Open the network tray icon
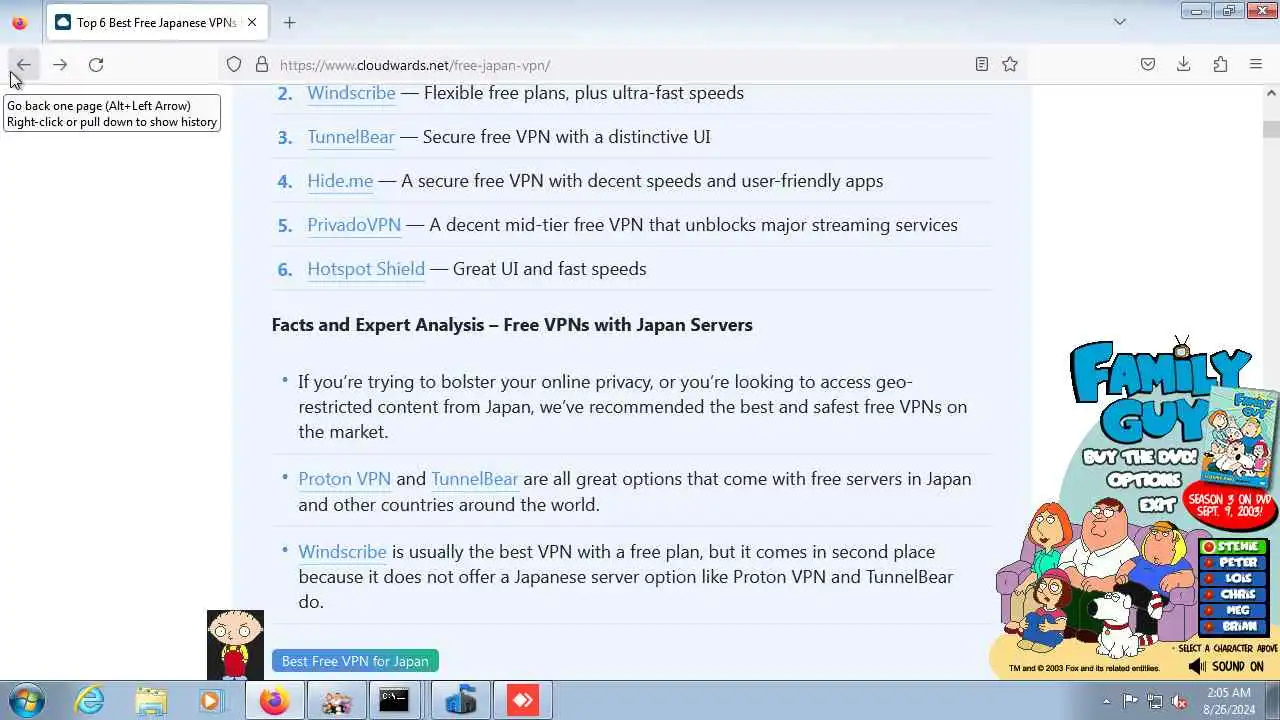 click(x=1155, y=701)
